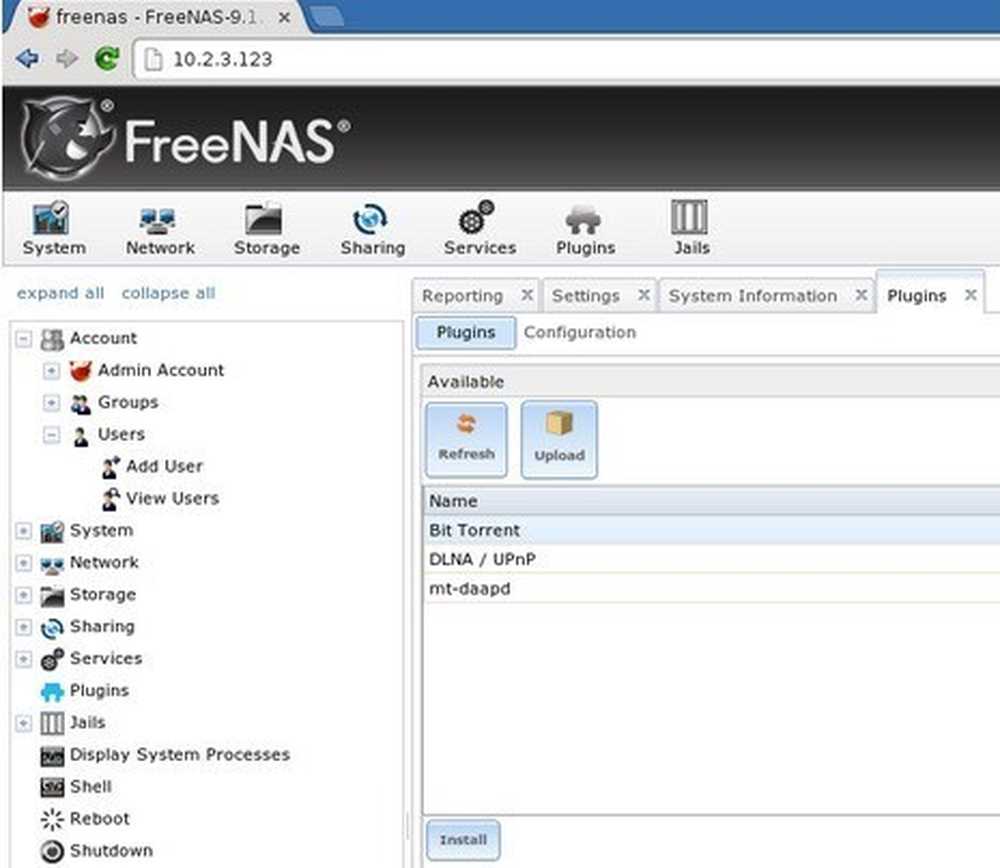Open Shell from the tree
Image resolution: width=1000 pixels, height=868 pixels.
(x=91, y=786)
